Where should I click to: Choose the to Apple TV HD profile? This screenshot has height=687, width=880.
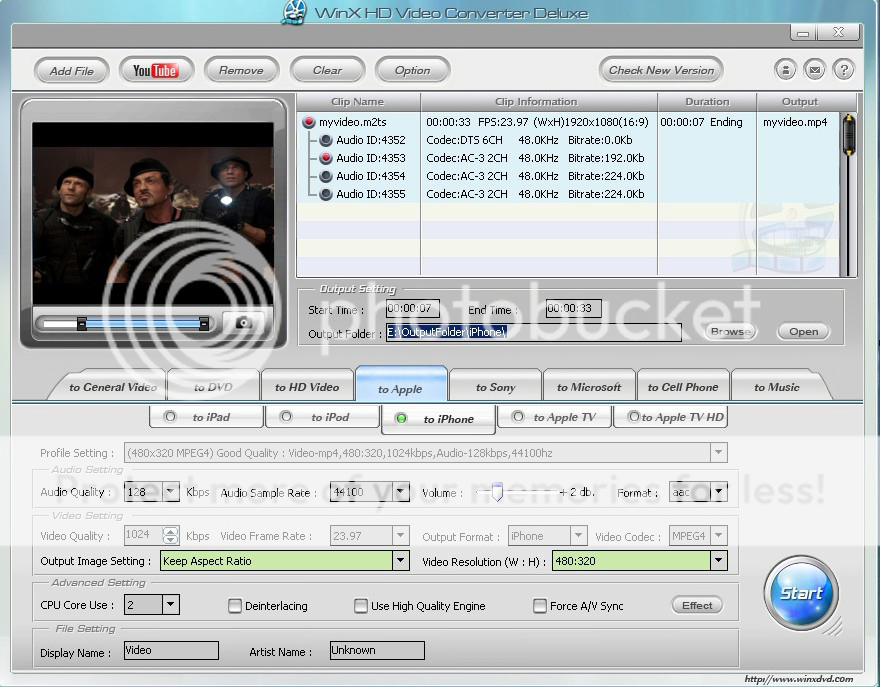click(x=671, y=417)
